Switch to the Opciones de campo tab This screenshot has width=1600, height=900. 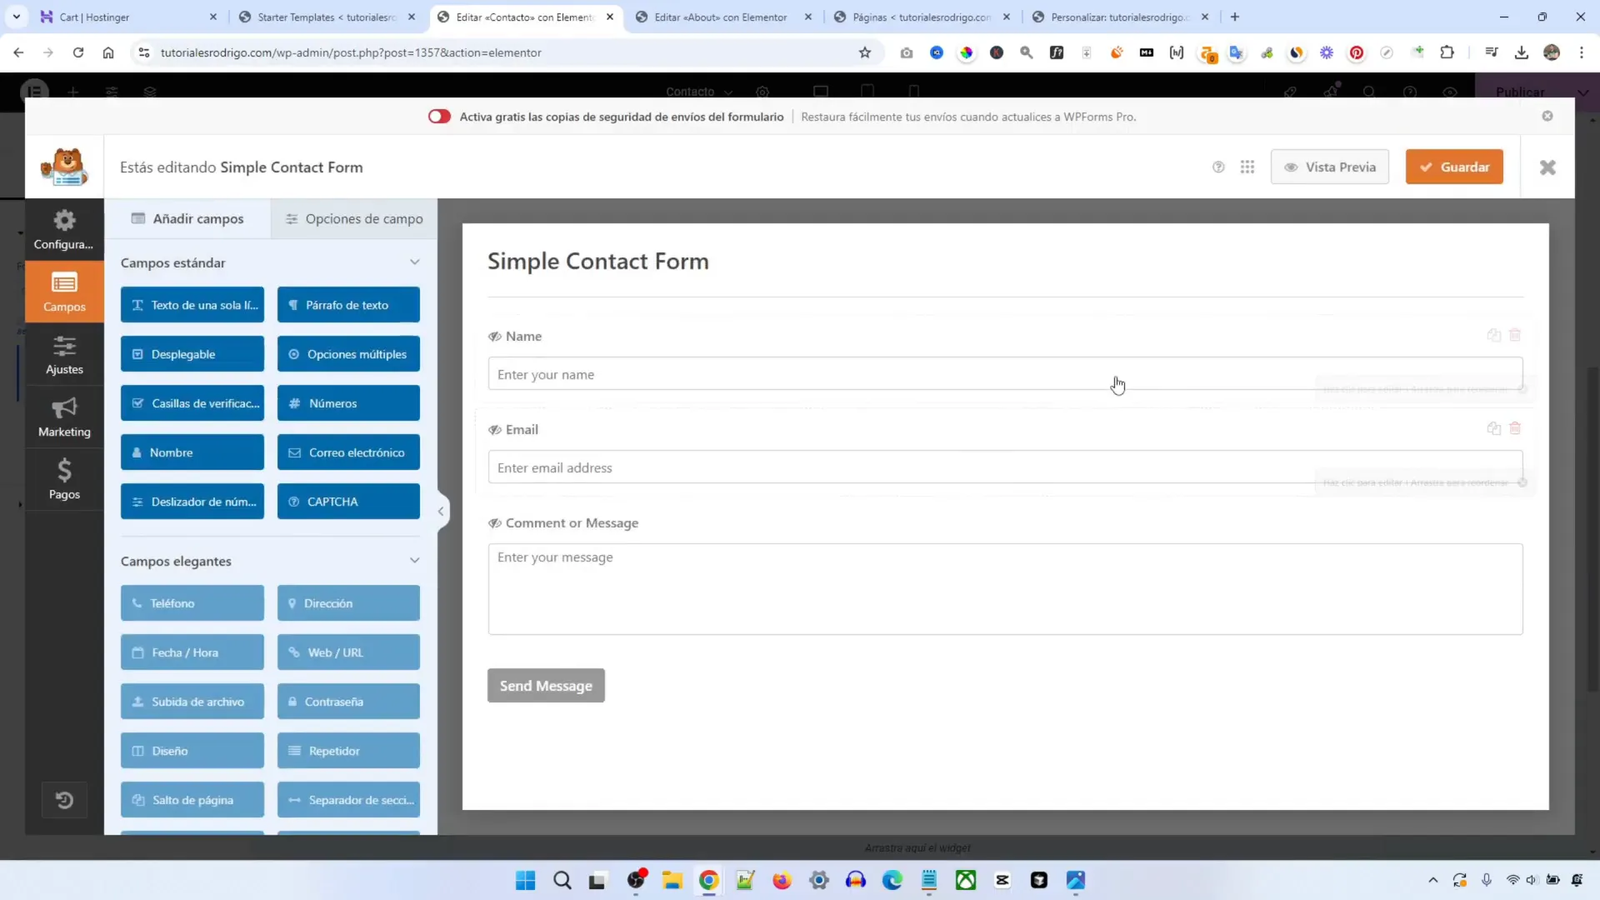[352, 218]
